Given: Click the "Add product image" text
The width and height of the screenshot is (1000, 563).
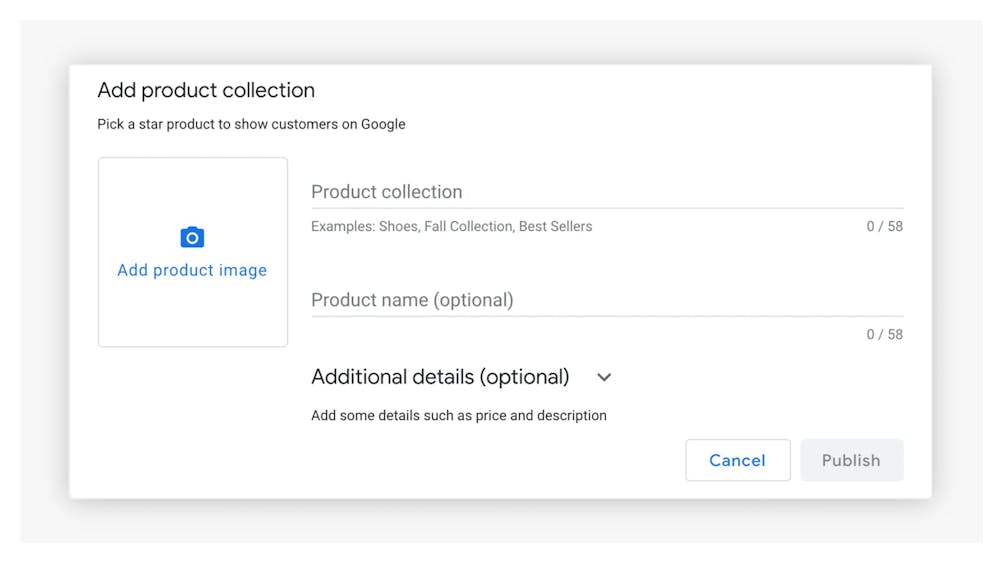Looking at the screenshot, I should pos(192,270).
